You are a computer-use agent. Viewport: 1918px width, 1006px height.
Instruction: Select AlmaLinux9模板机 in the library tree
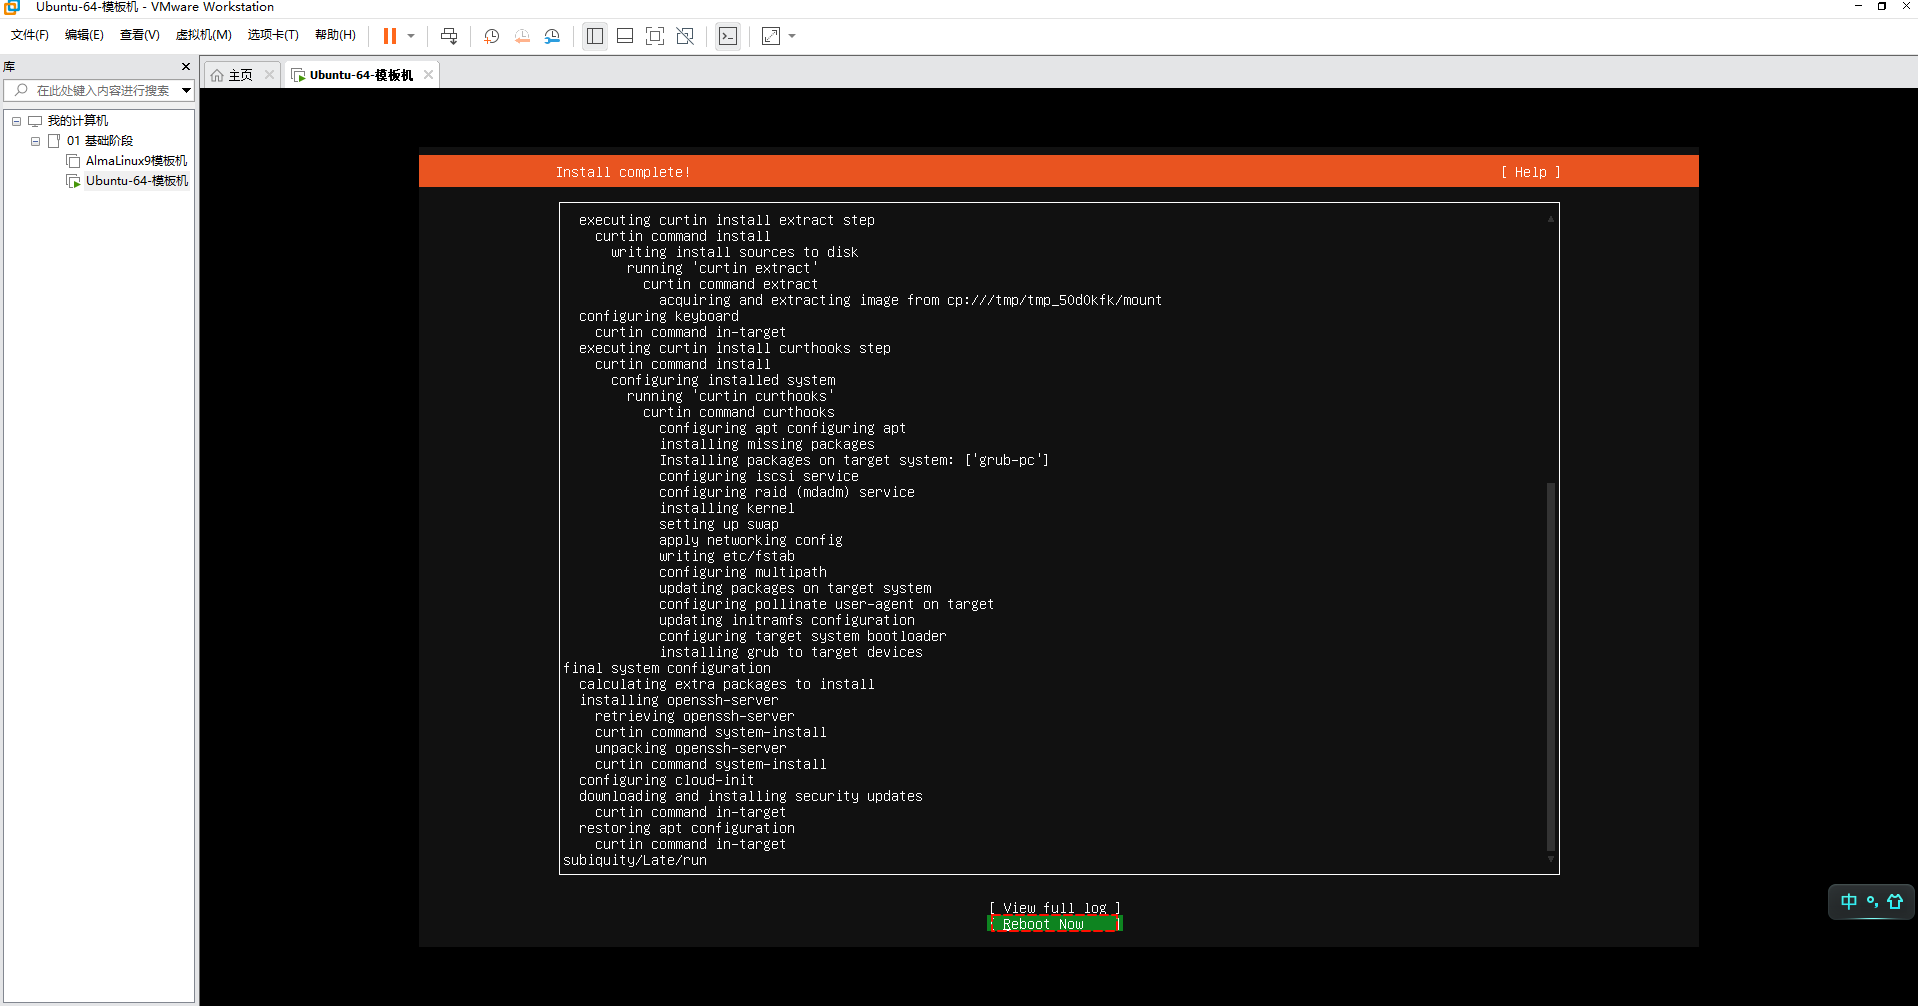(136, 161)
